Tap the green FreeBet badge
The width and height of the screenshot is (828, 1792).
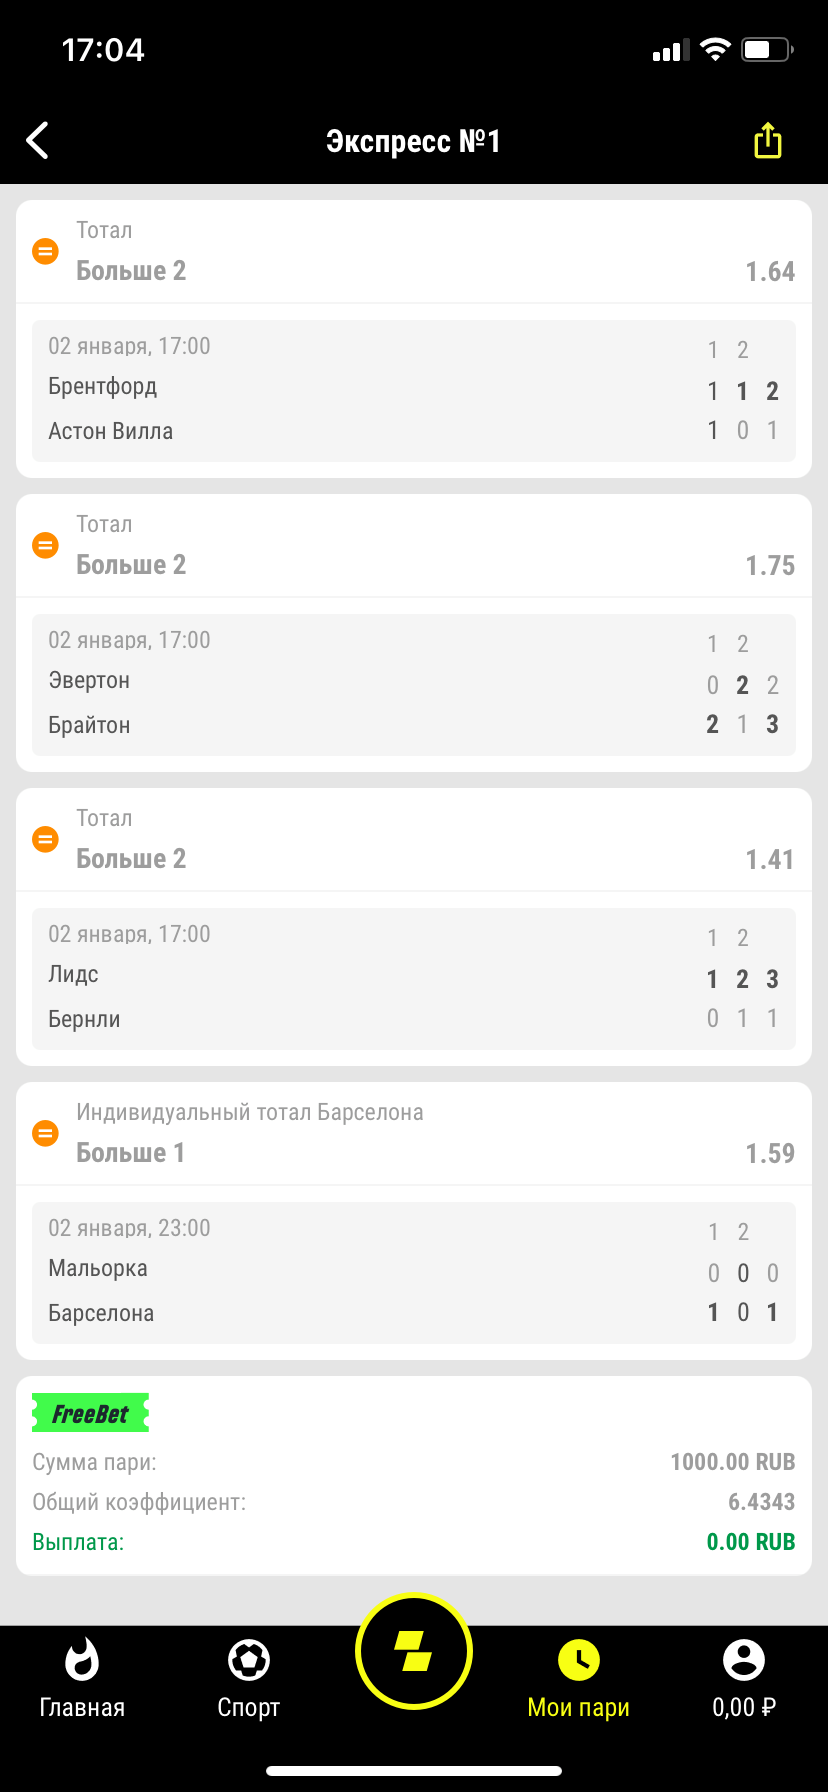(x=90, y=1413)
